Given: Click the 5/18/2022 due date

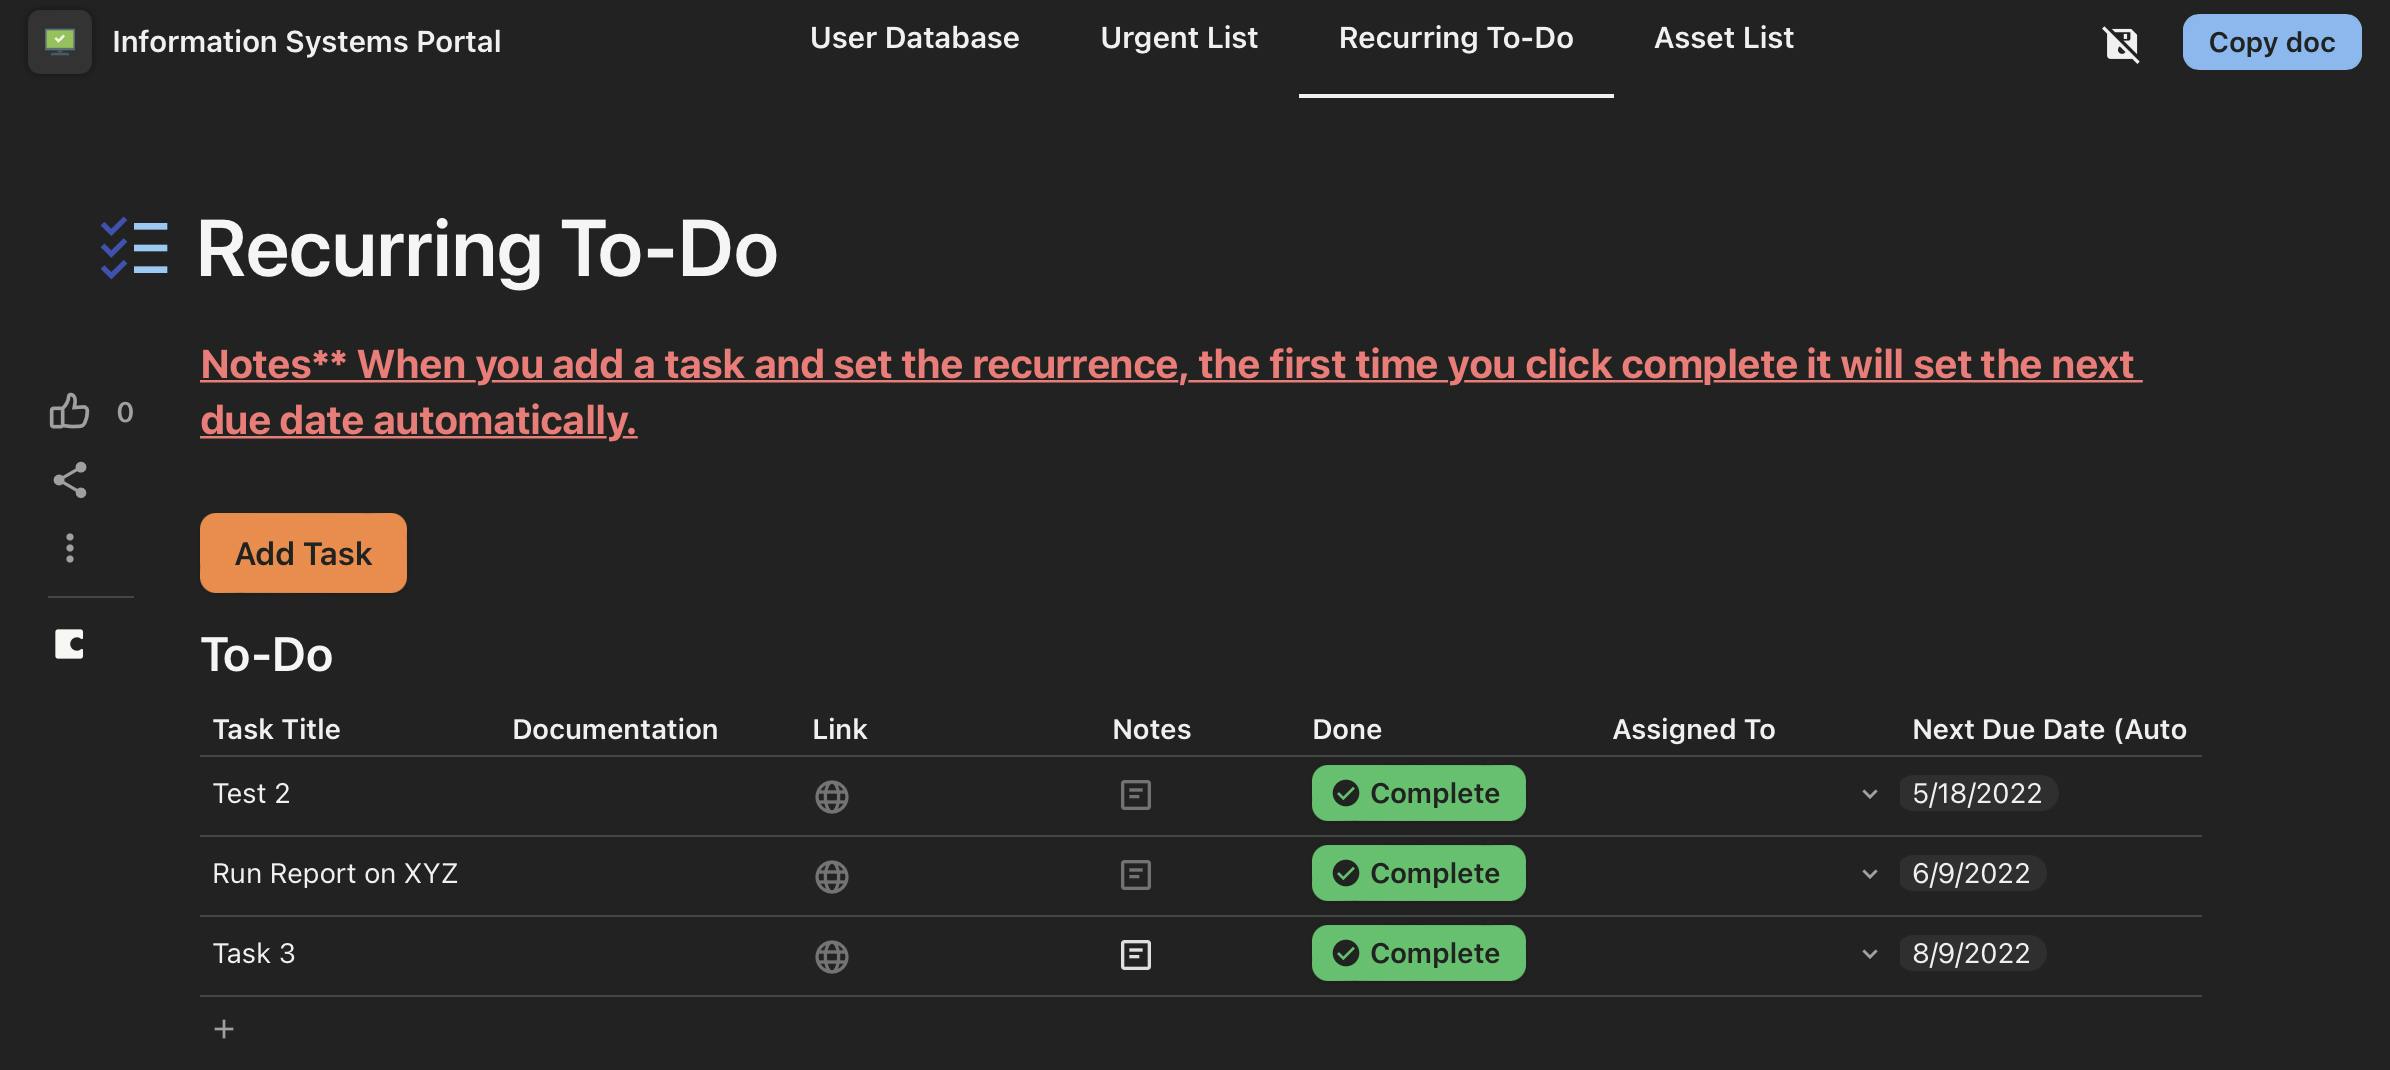Looking at the screenshot, I should (x=1977, y=793).
